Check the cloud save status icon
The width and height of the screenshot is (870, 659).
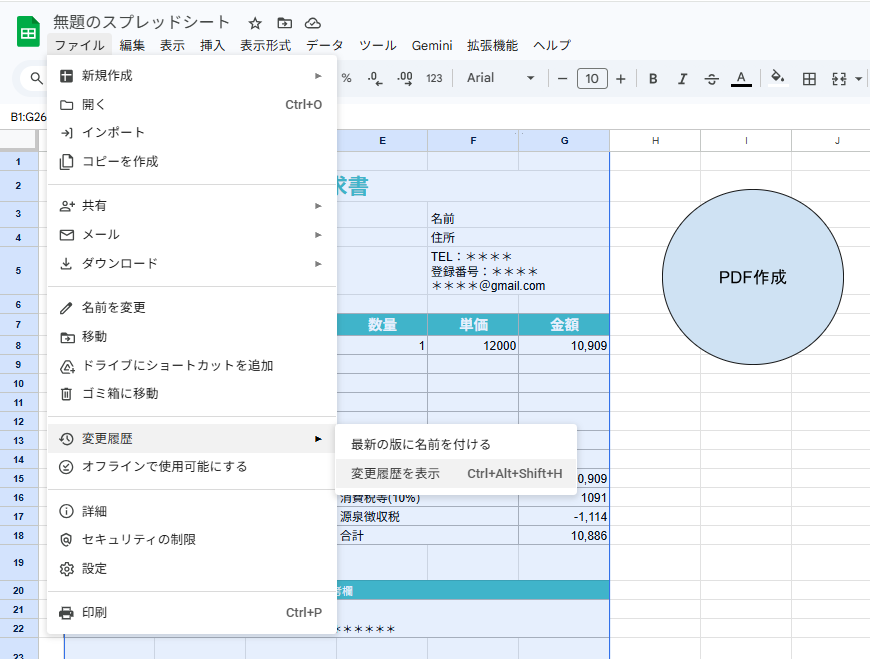coord(313,23)
